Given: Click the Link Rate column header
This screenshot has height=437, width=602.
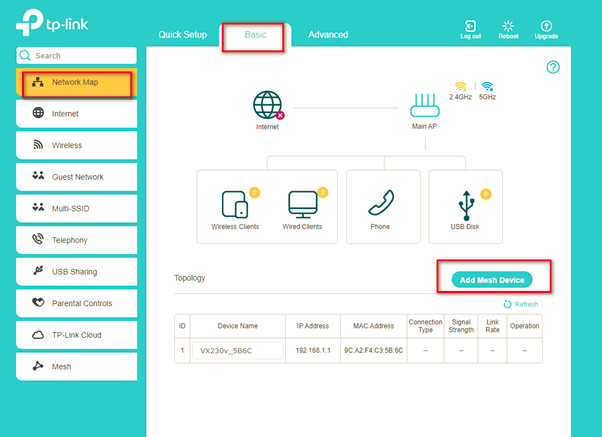Looking at the screenshot, I should 493,326.
